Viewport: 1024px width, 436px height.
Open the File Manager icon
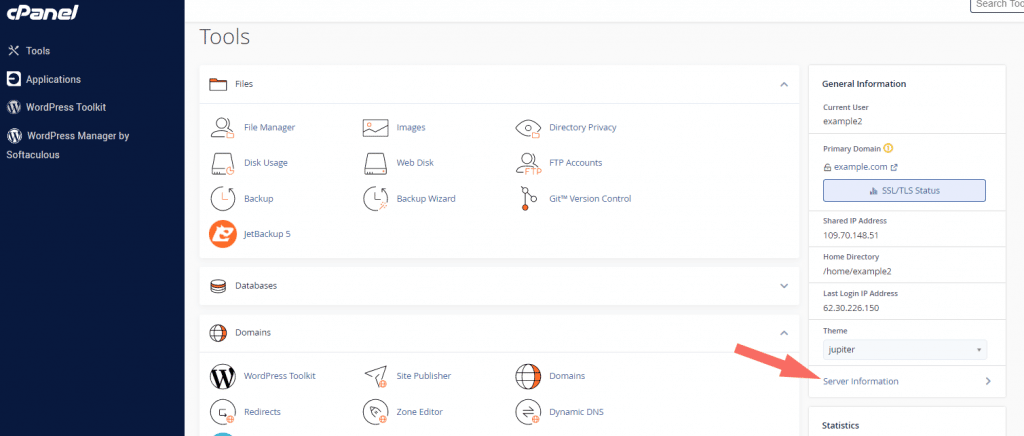tap(222, 127)
